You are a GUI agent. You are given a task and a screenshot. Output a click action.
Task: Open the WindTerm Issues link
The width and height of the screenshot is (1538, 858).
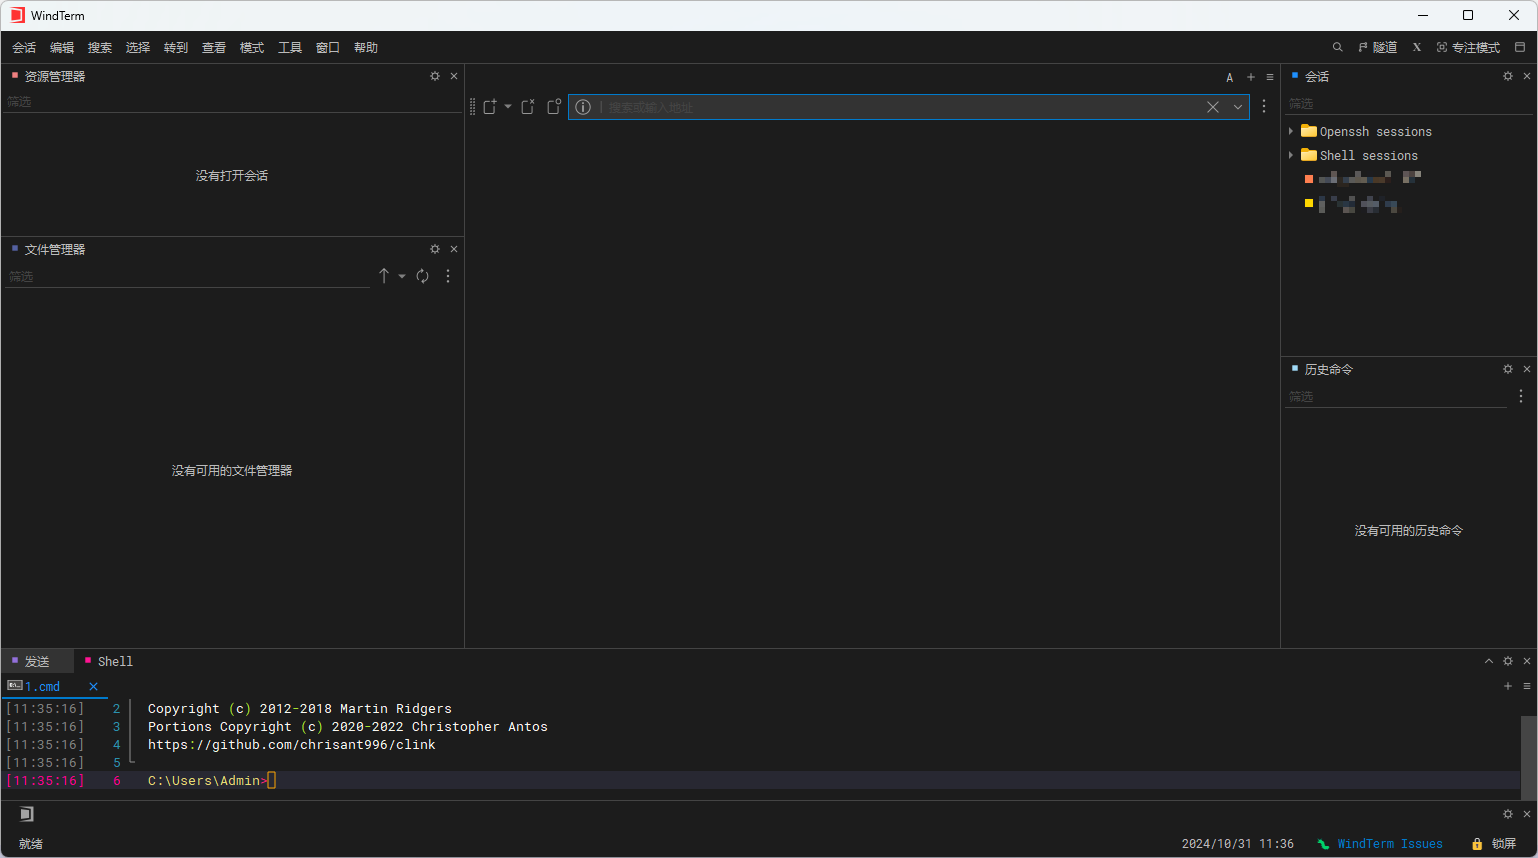tap(1392, 843)
